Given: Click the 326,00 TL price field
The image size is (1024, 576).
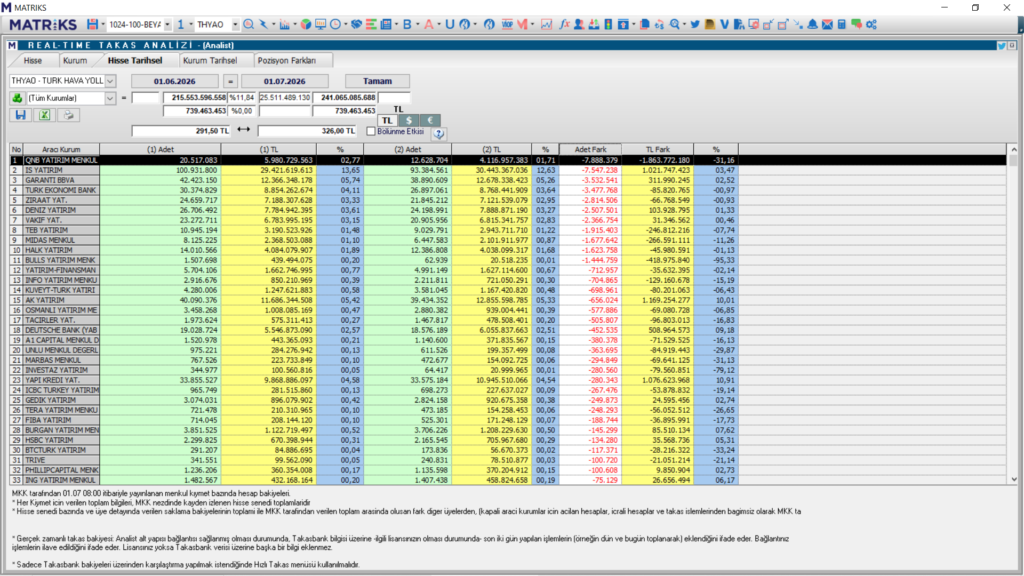Looking at the screenshot, I should click(307, 131).
